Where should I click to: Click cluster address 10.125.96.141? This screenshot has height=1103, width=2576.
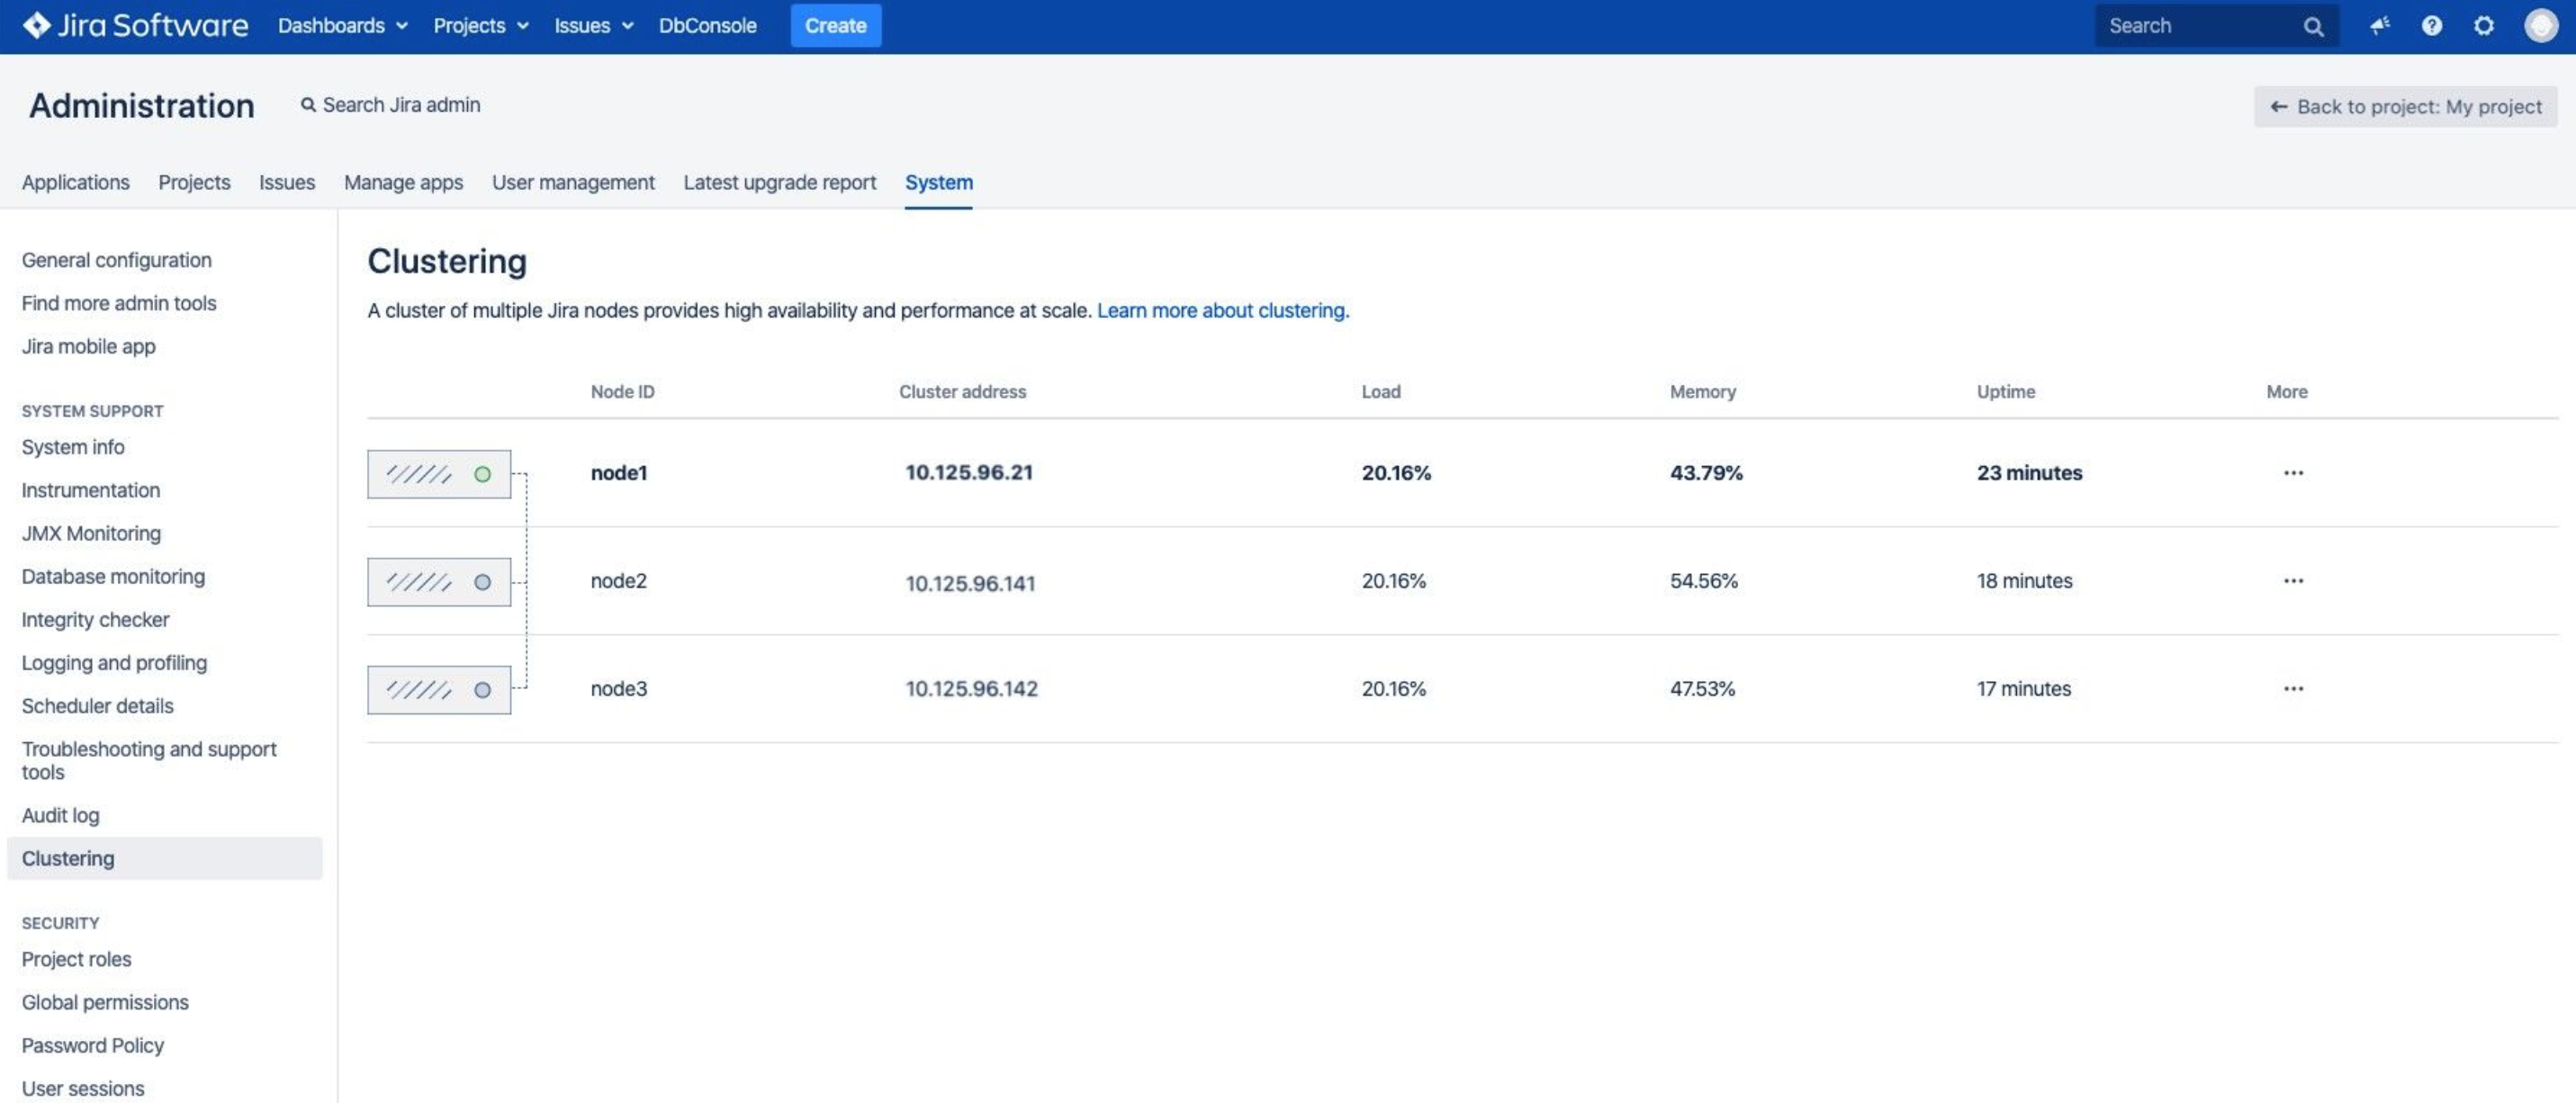pos(970,583)
